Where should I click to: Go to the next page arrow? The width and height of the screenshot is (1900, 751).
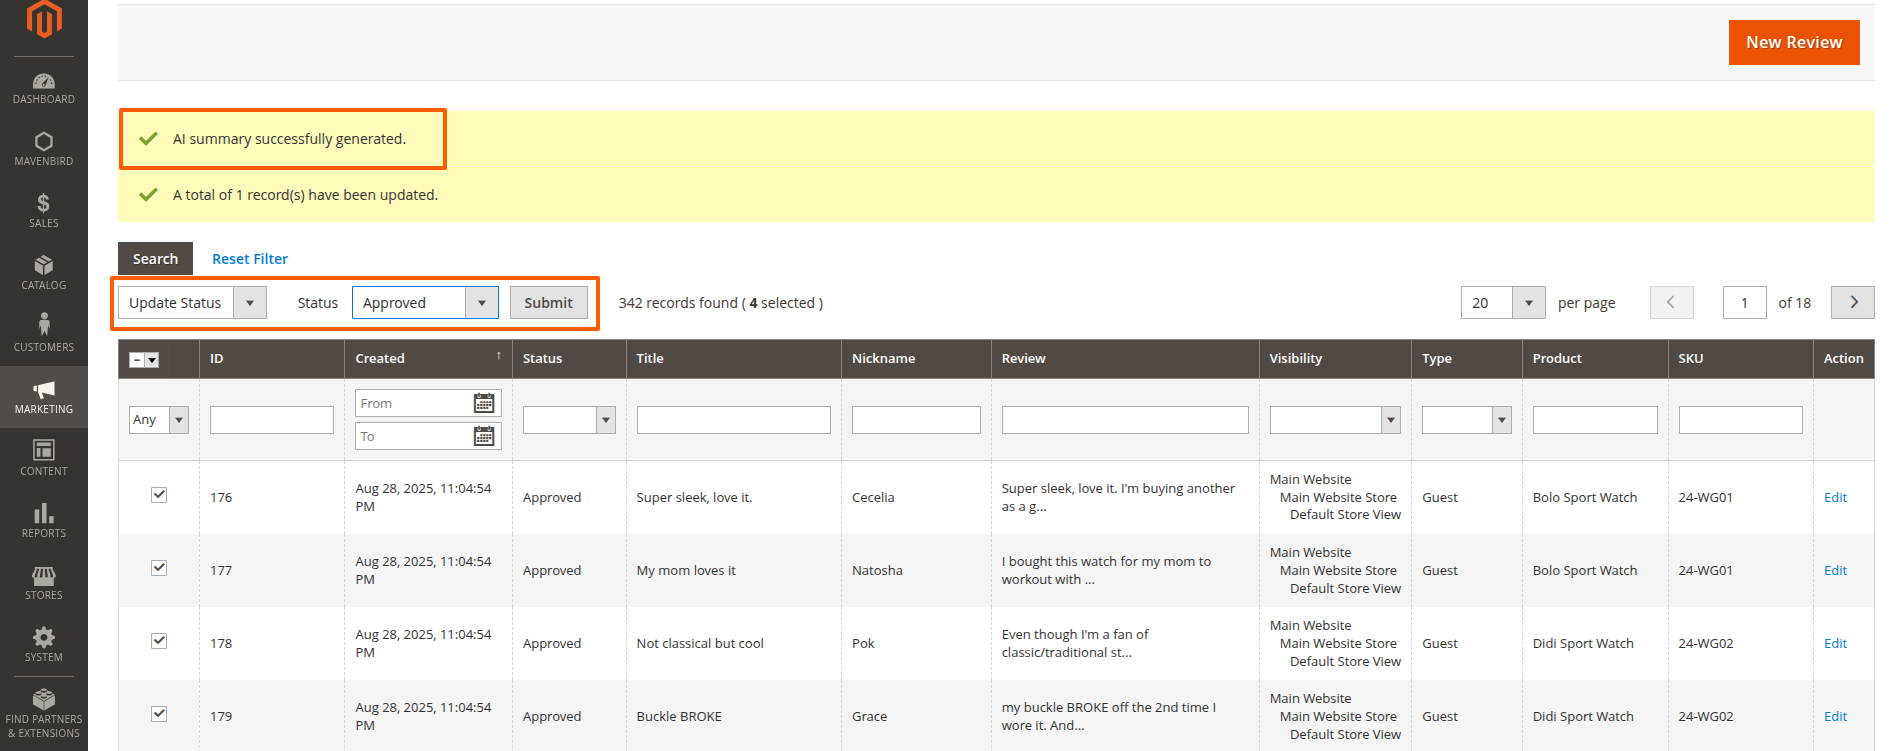click(x=1852, y=302)
